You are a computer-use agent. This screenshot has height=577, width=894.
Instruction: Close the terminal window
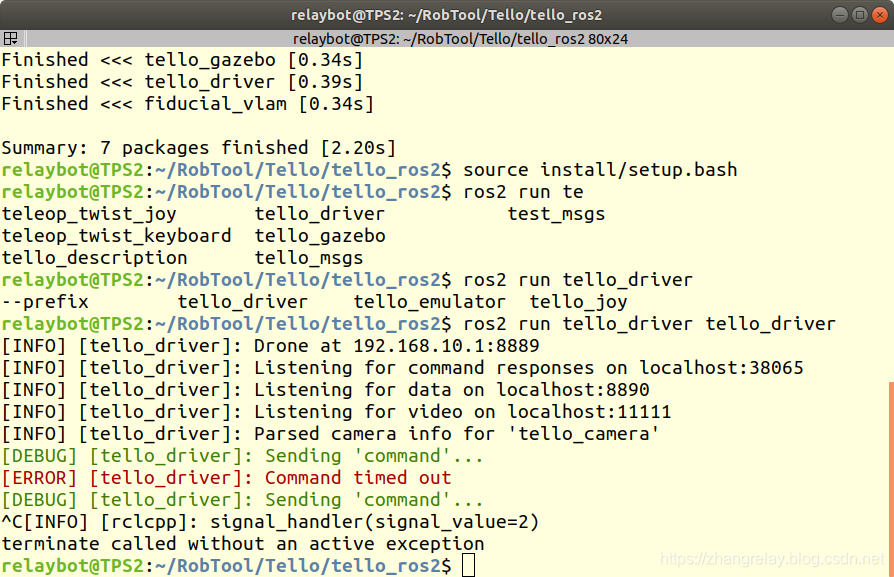880,15
